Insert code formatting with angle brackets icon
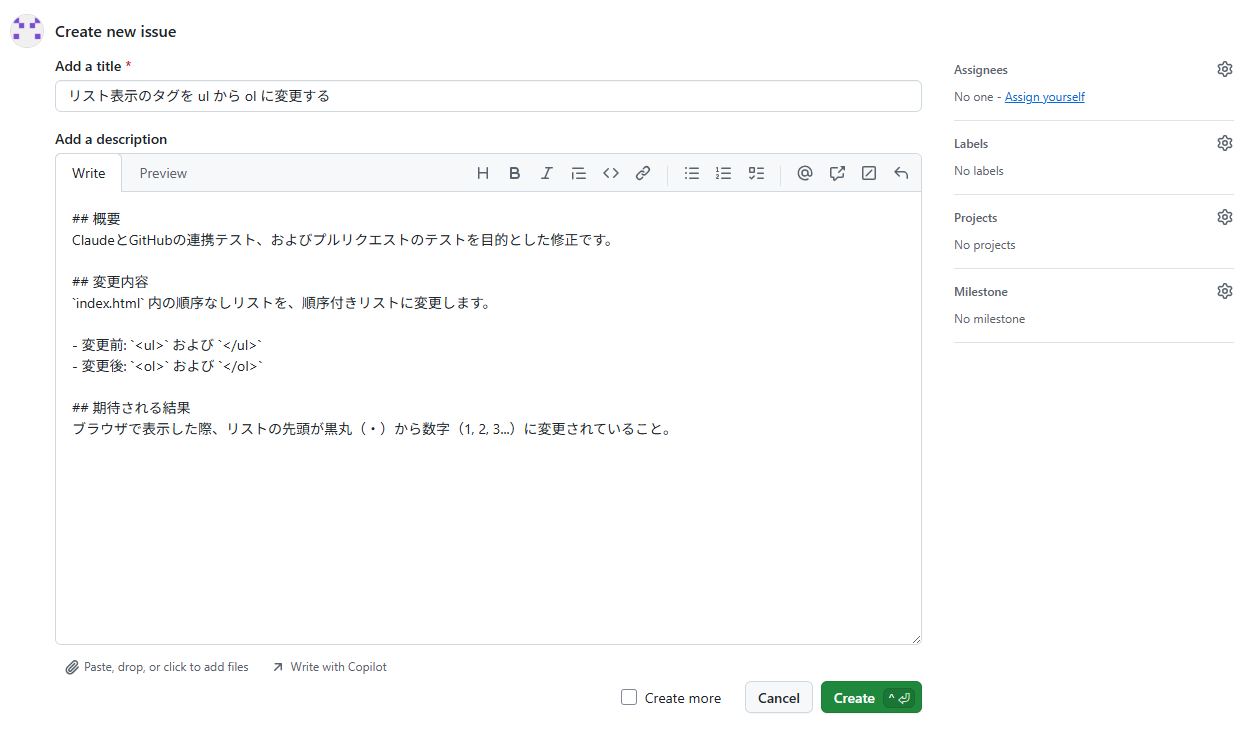Viewport: 1252px width, 743px height. coord(611,173)
